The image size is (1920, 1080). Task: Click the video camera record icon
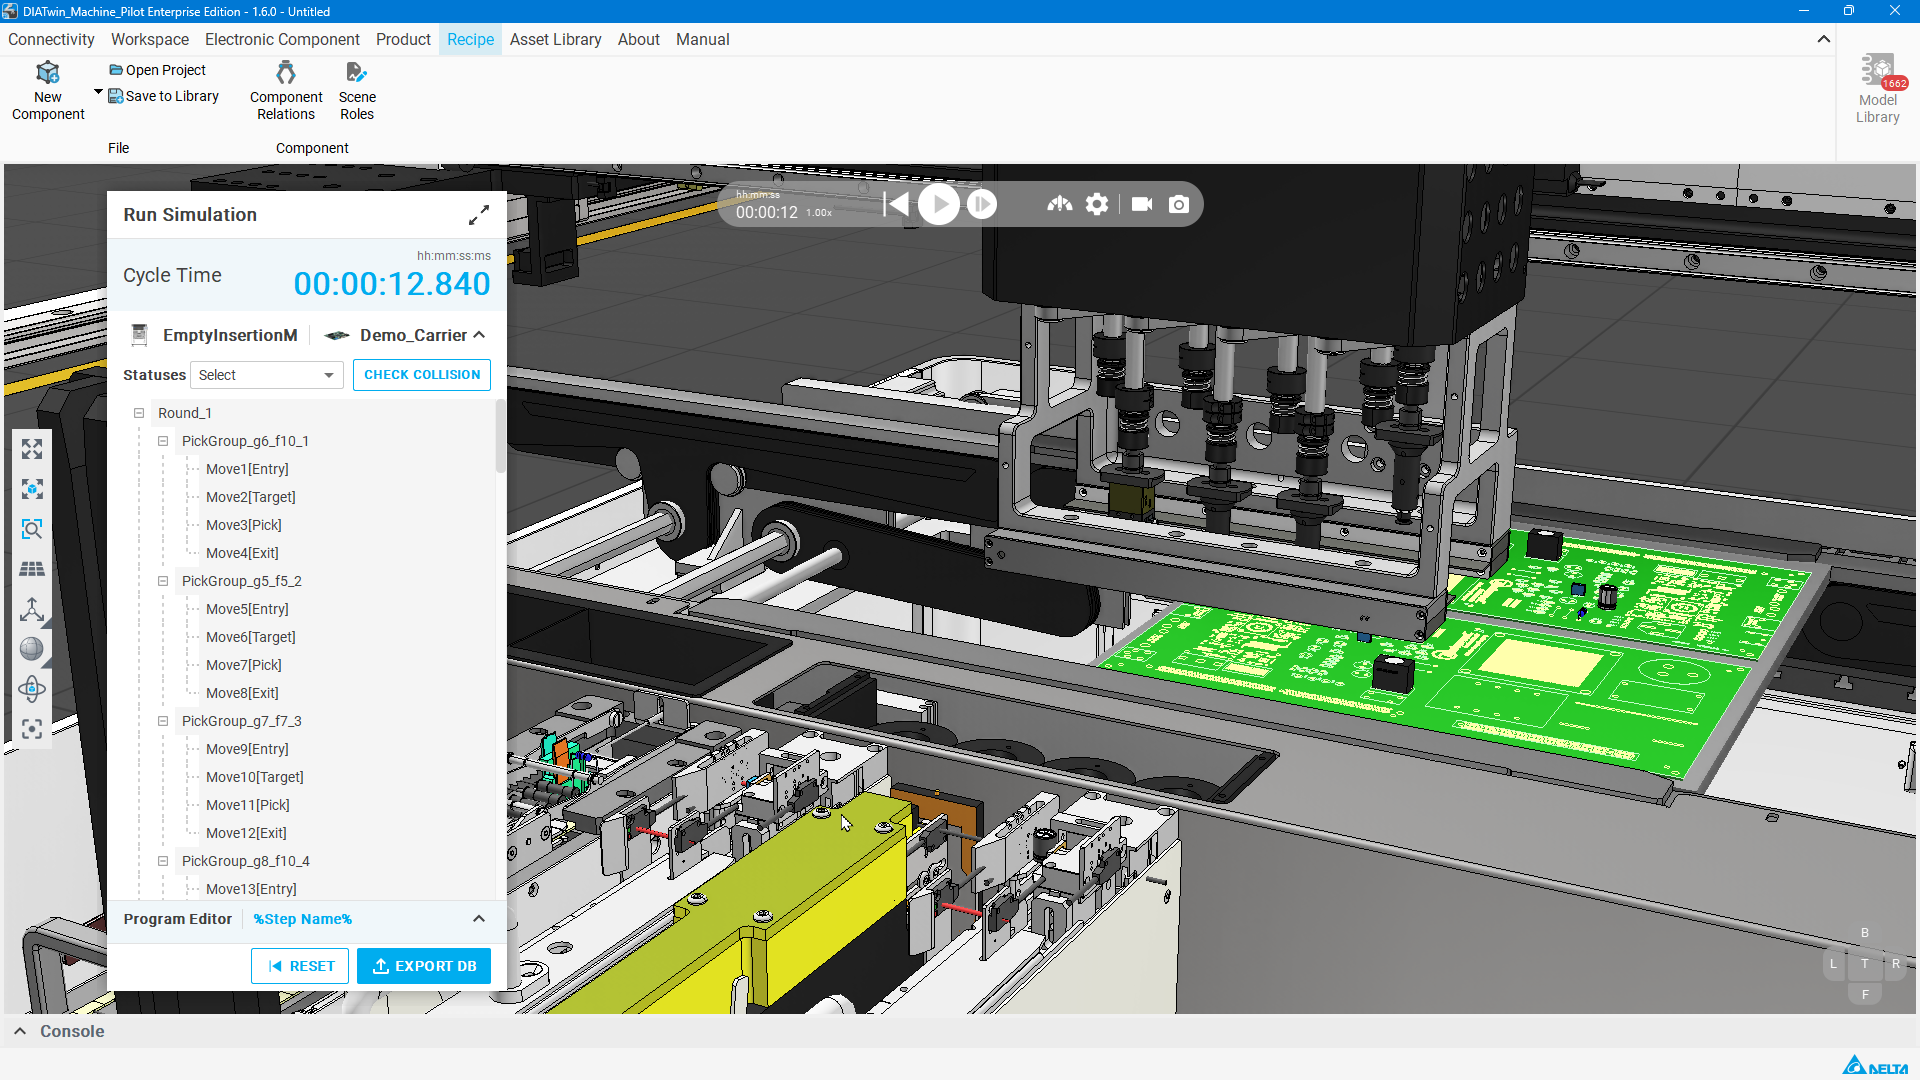[1142, 204]
